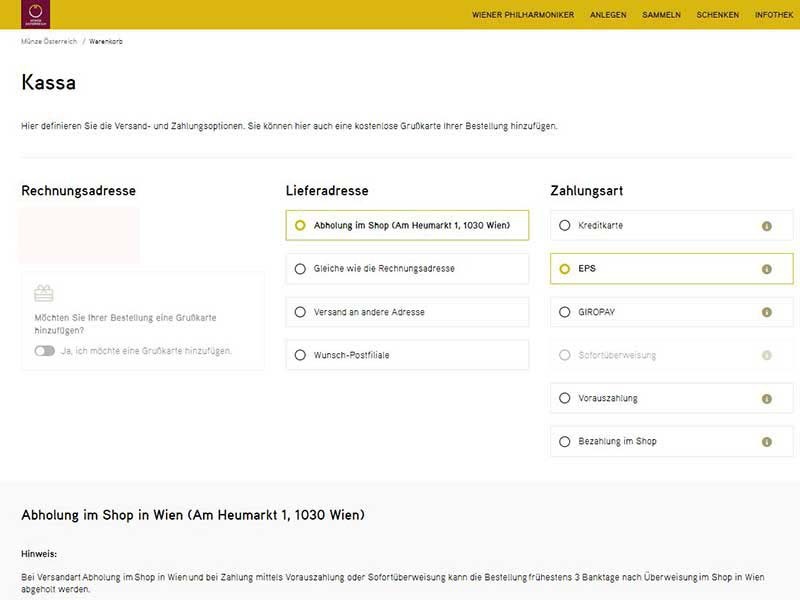The width and height of the screenshot is (800, 600).
Task: Click info icon next to Sofortüberweisung
Action: [767, 355]
